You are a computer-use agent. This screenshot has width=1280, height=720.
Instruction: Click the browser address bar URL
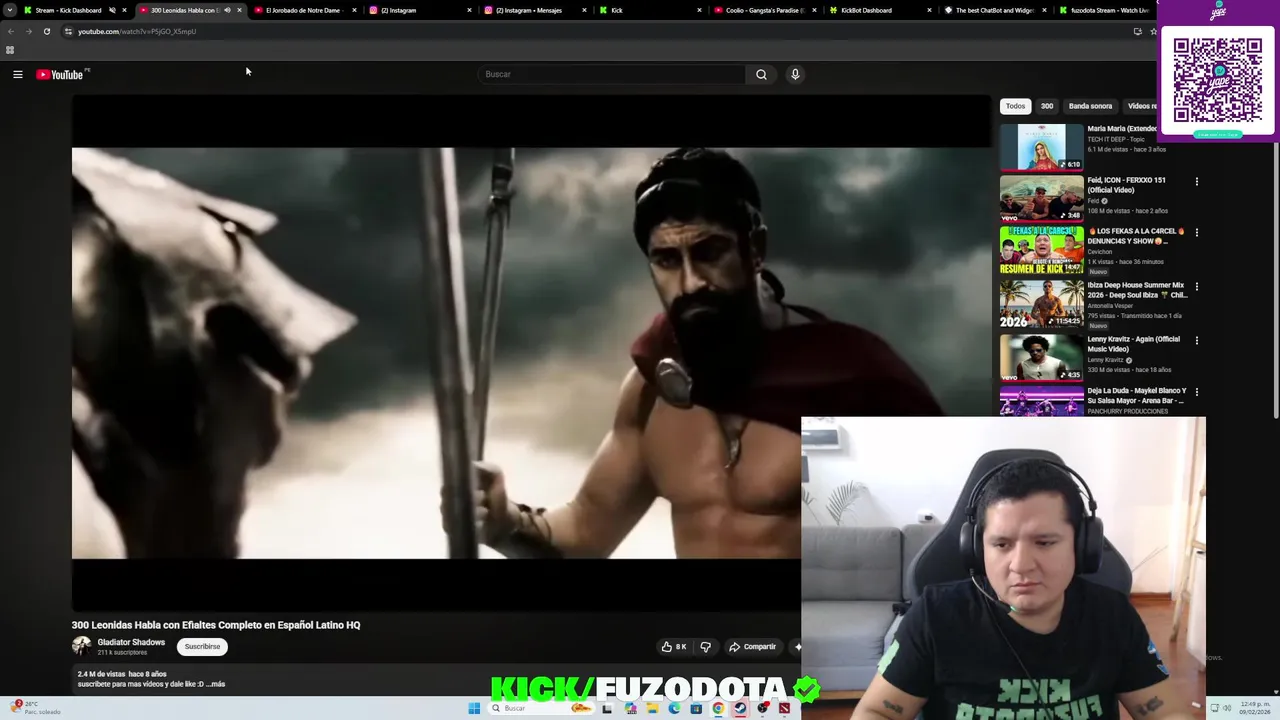click(x=137, y=31)
